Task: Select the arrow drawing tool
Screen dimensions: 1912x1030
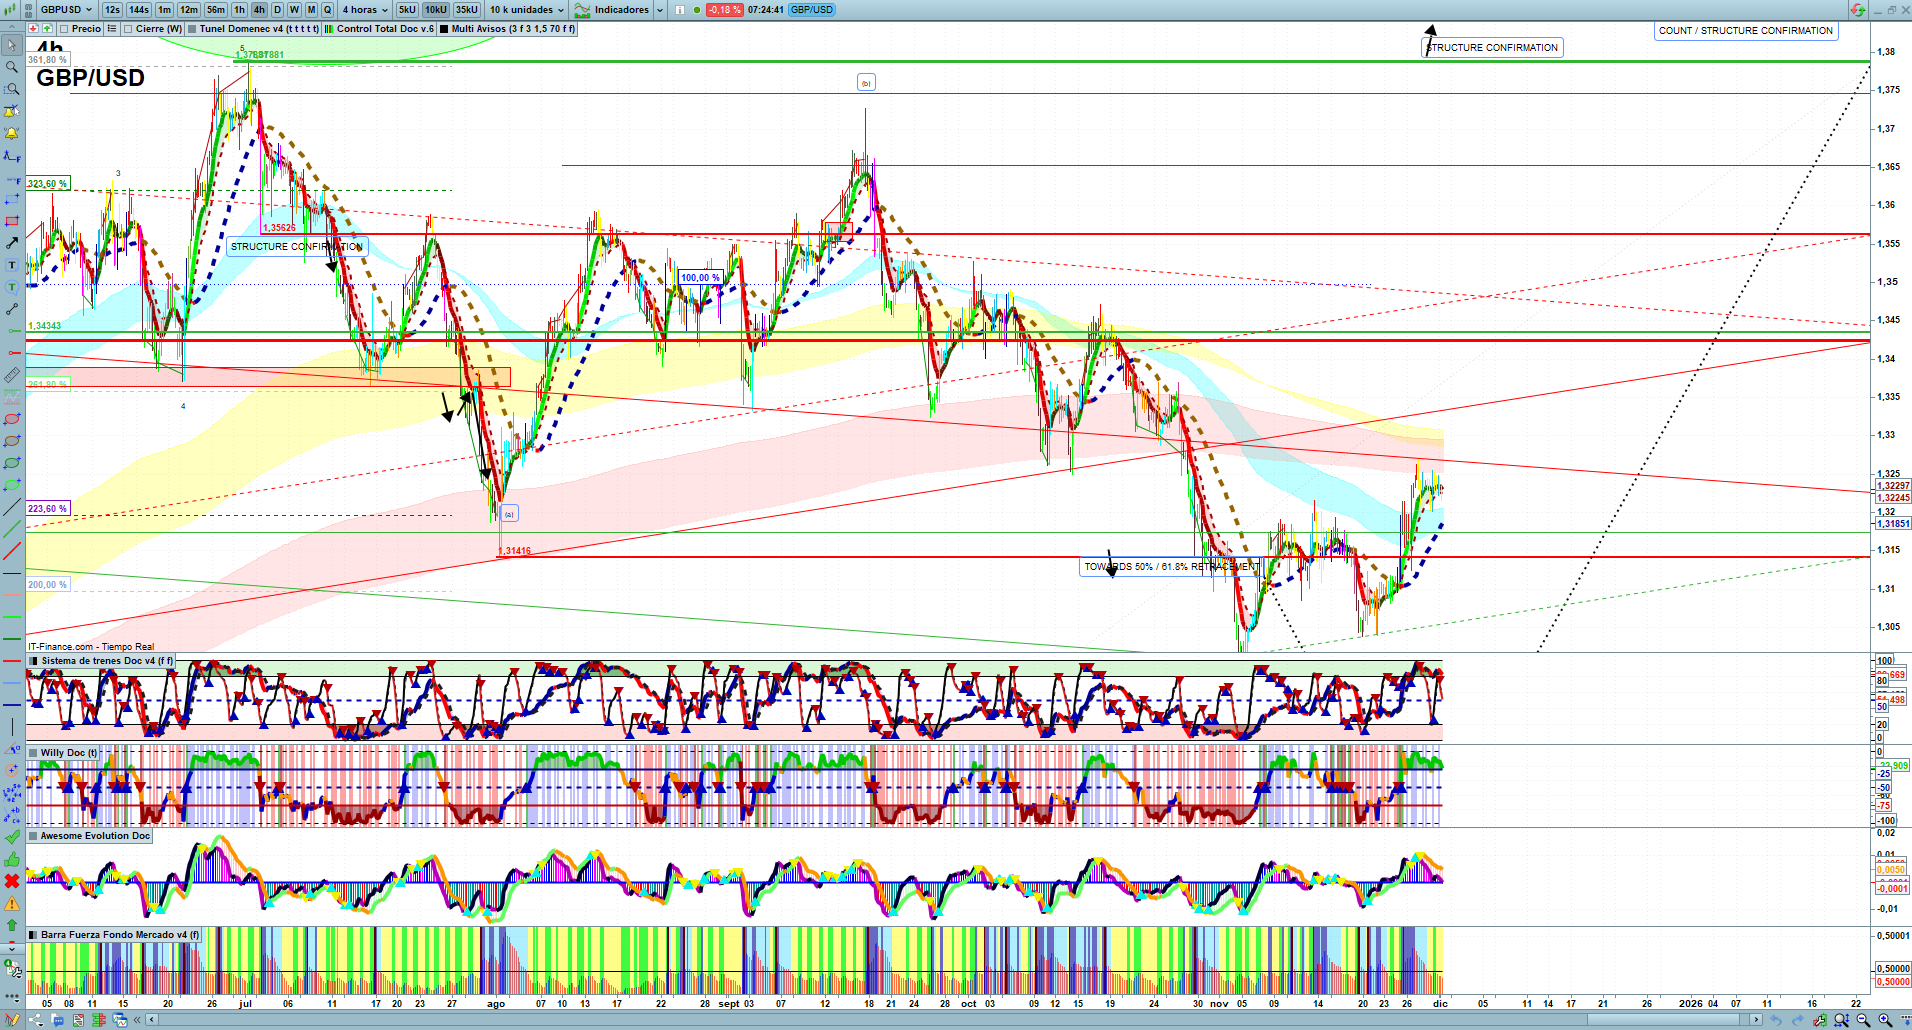Action: click(x=12, y=243)
